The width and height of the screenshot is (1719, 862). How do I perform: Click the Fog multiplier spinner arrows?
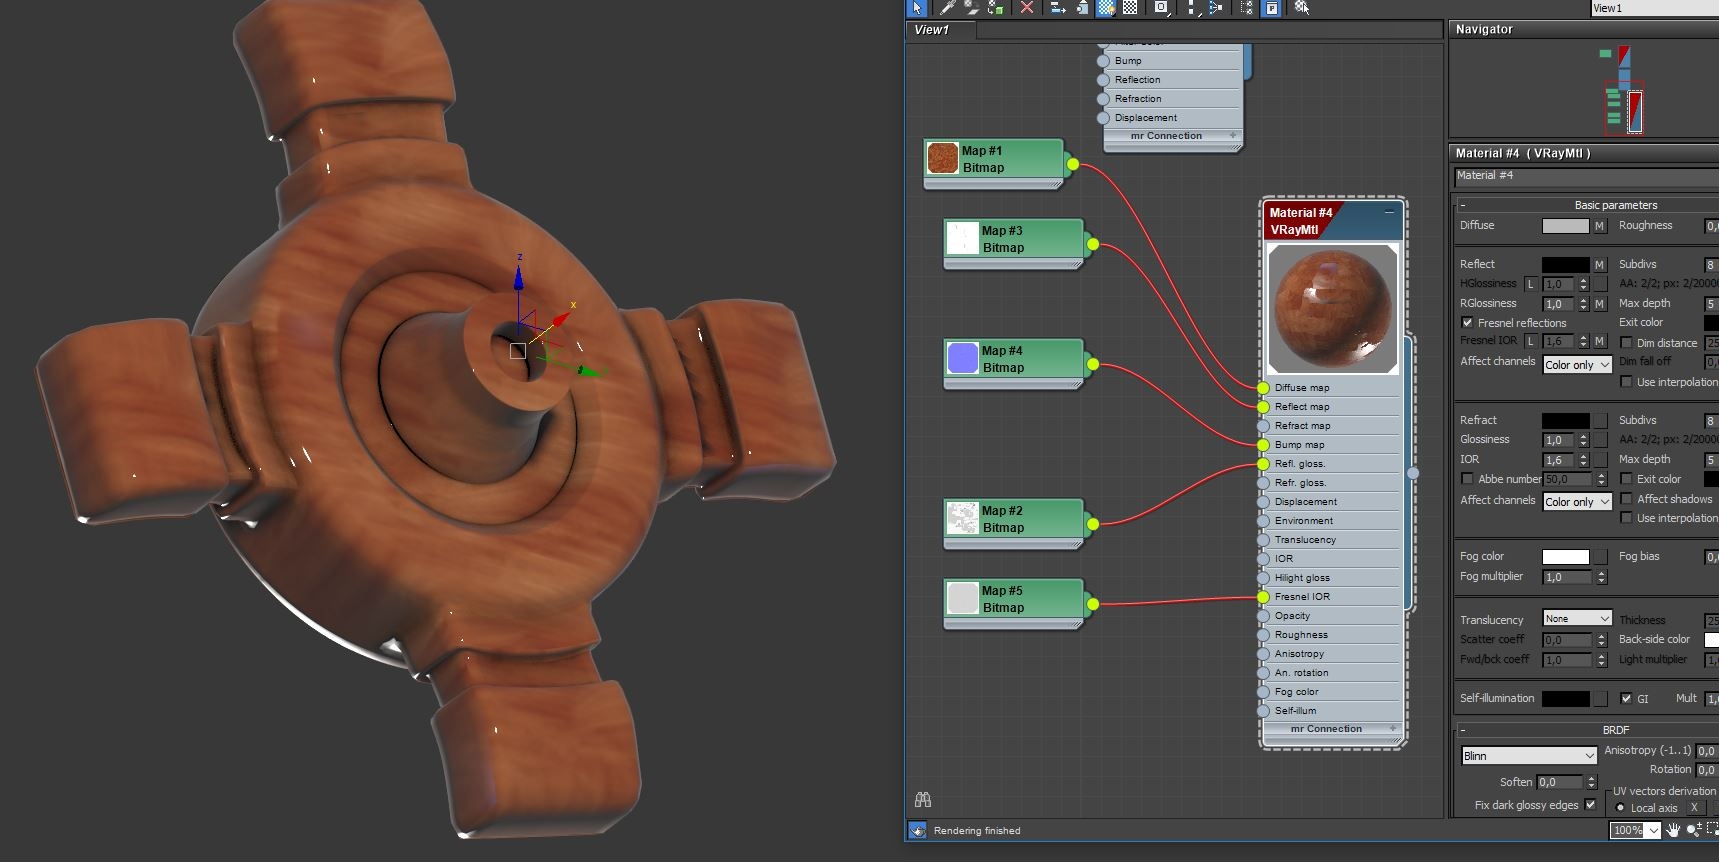point(1601,577)
